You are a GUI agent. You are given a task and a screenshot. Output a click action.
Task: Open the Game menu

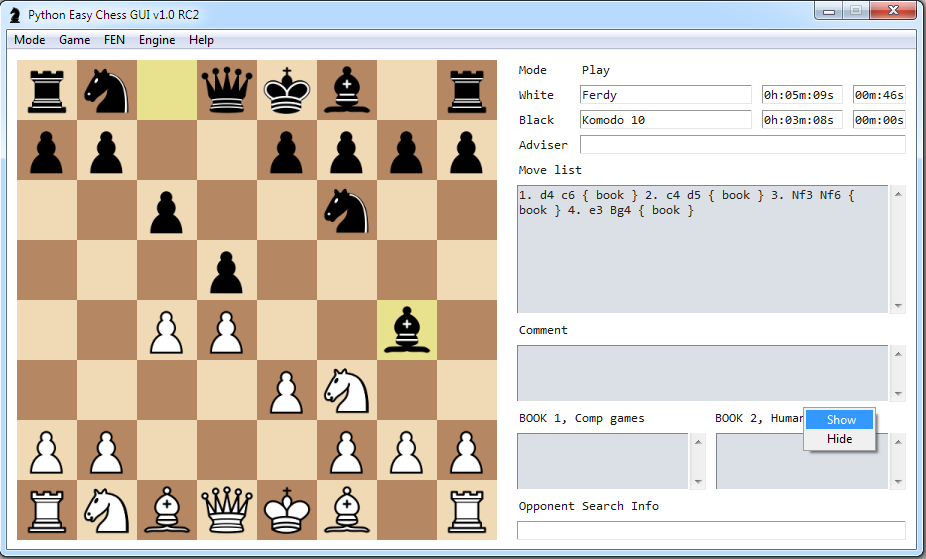[74, 40]
